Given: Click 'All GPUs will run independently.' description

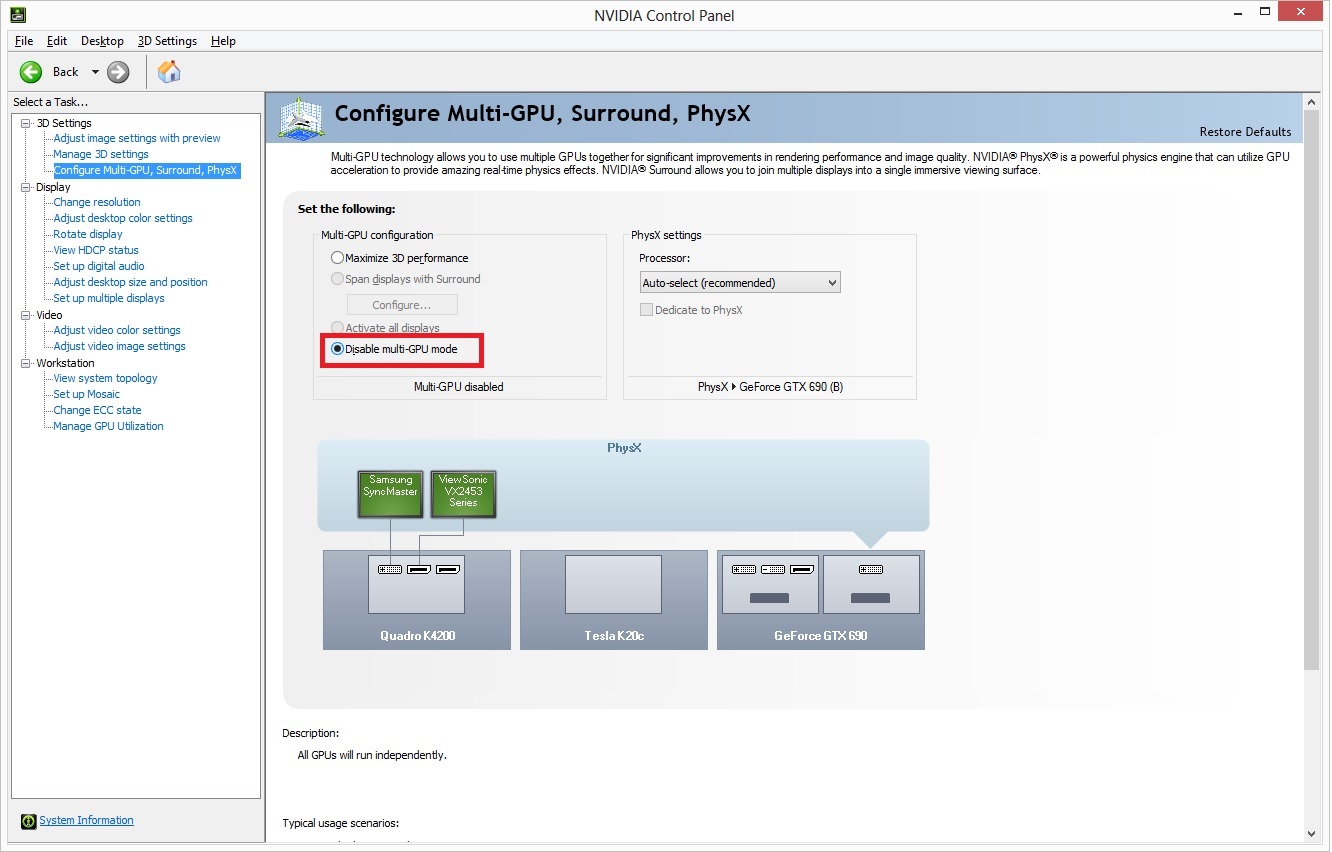Looking at the screenshot, I should (372, 755).
